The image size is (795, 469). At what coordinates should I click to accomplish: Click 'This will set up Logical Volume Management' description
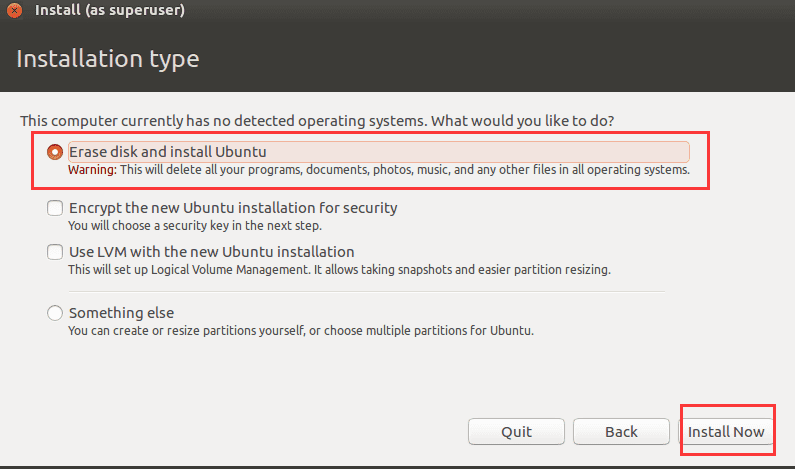click(x=339, y=270)
